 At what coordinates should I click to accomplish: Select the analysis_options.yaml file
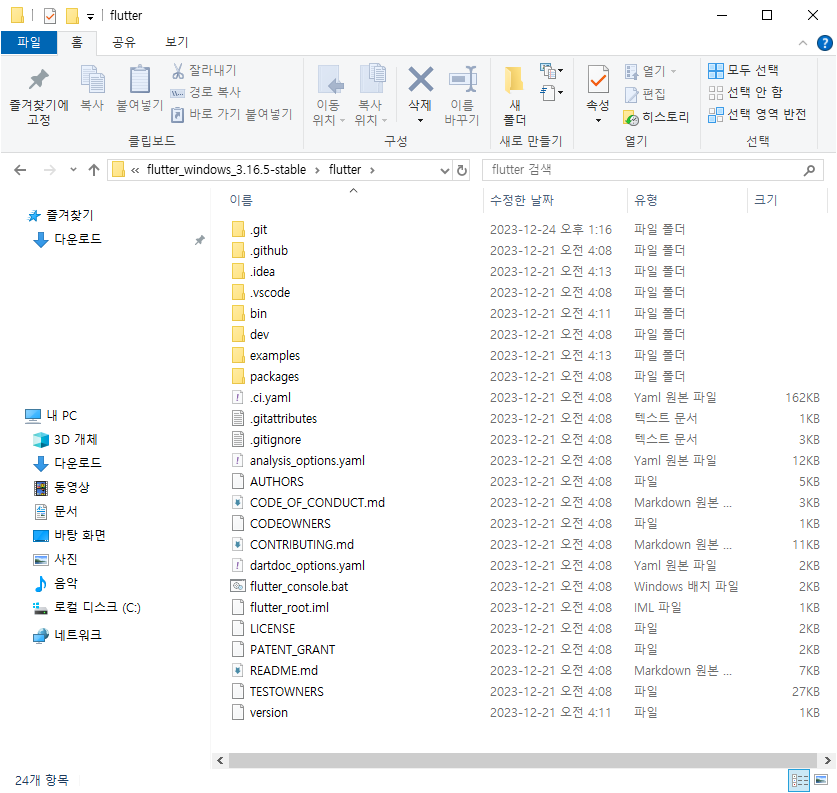coord(307,461)
